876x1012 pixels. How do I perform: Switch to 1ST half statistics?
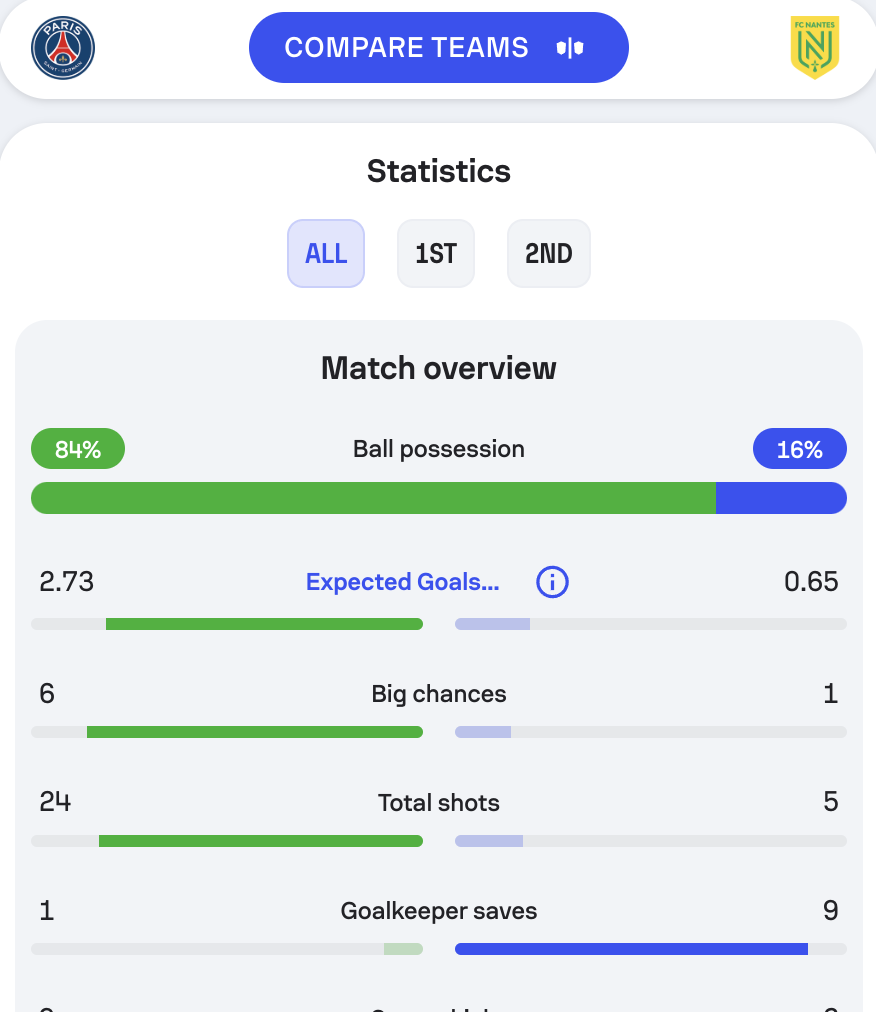(x=436, y=254)
